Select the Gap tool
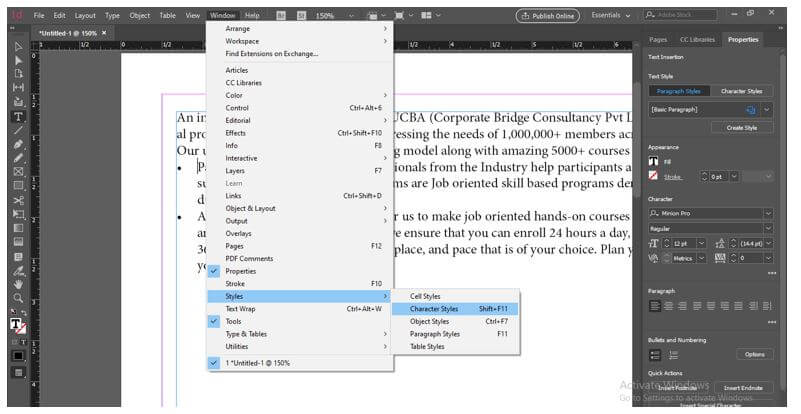 point(18,87)
